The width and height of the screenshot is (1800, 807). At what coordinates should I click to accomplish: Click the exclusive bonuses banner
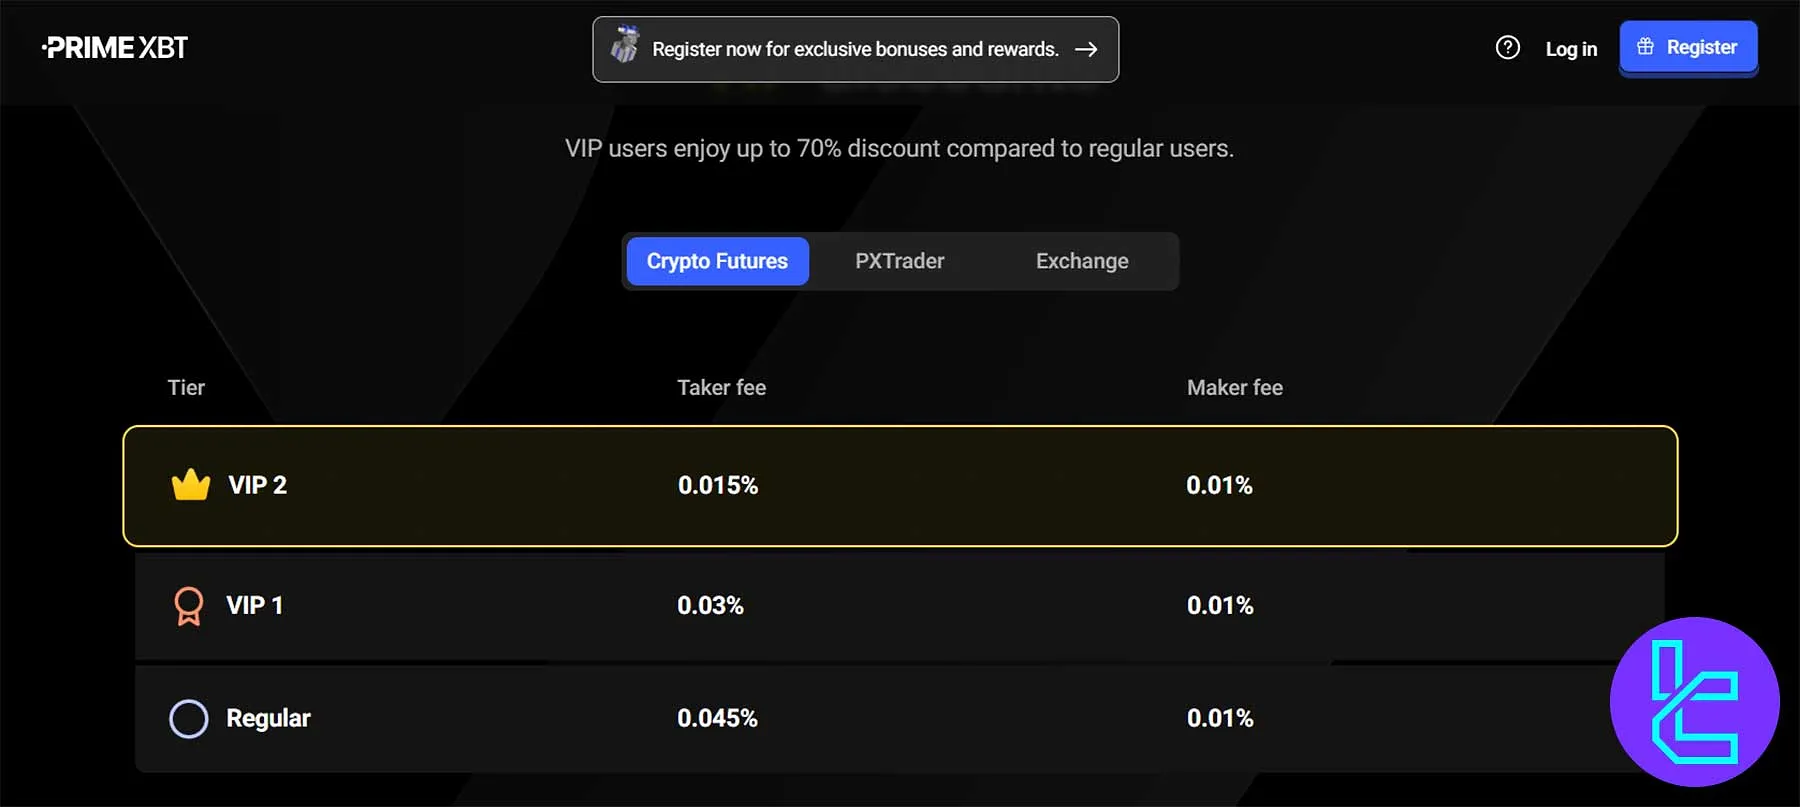coord(855,48)
